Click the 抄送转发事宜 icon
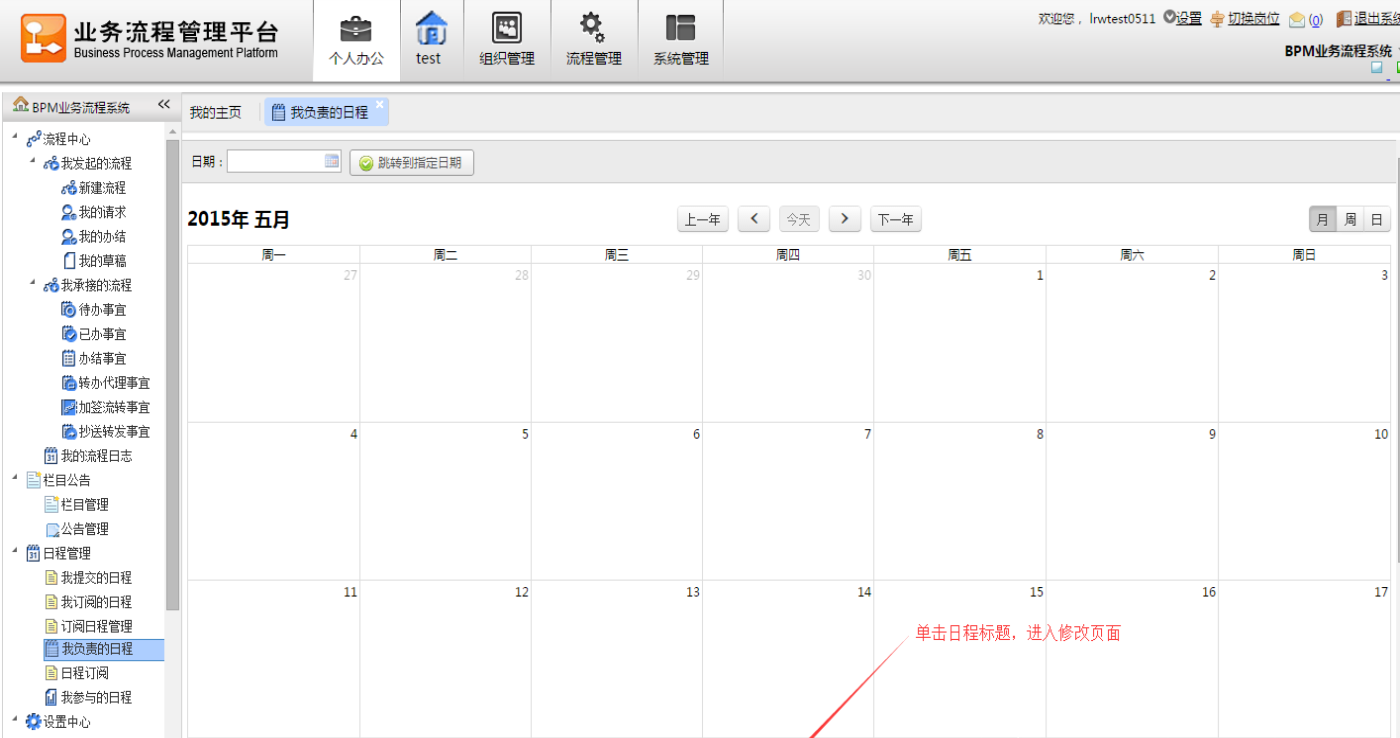1400x738 pixels. click(69, 432)
